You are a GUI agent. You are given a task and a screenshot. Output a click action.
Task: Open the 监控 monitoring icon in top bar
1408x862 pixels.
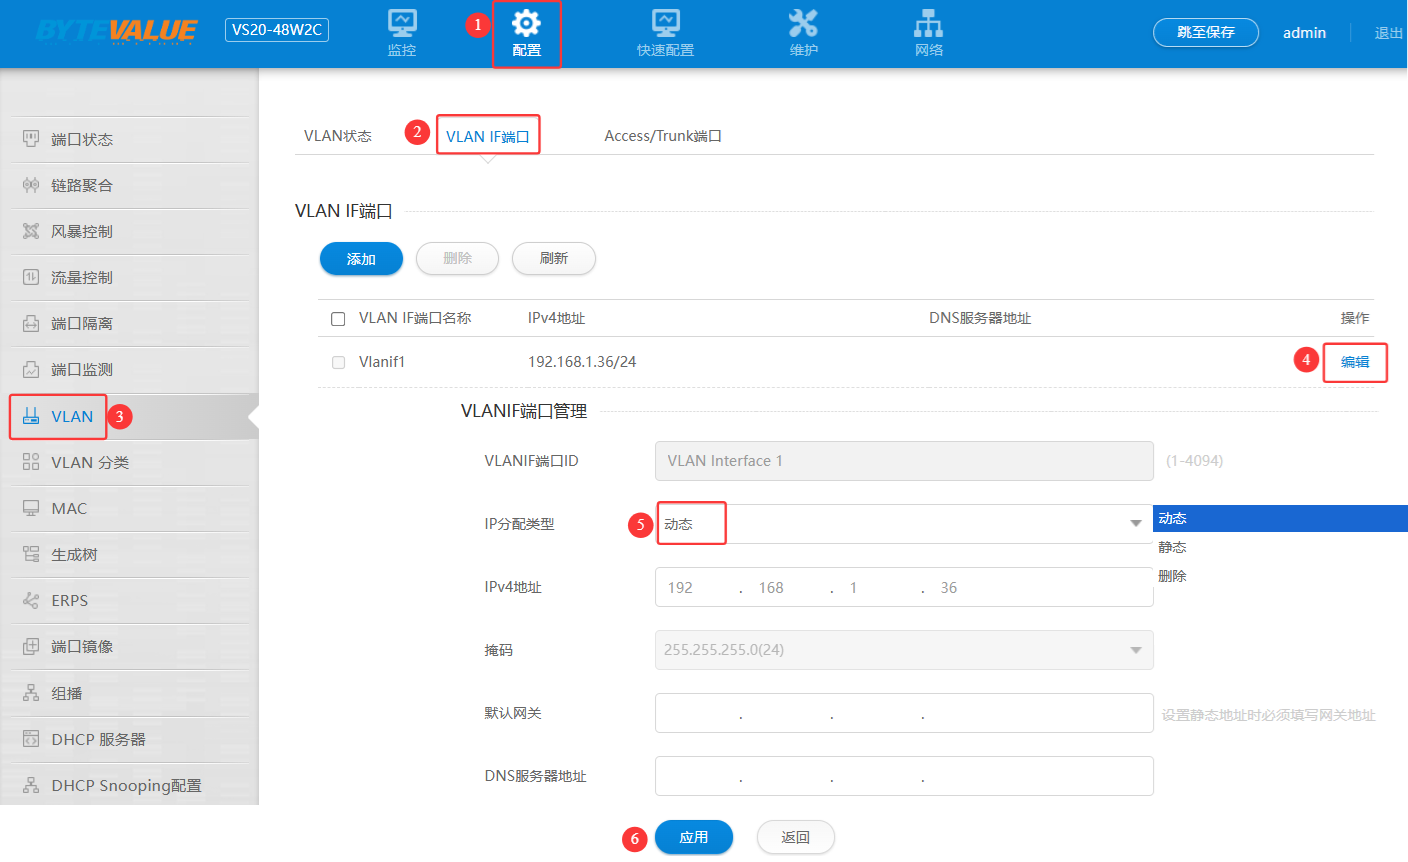(402, 24)
